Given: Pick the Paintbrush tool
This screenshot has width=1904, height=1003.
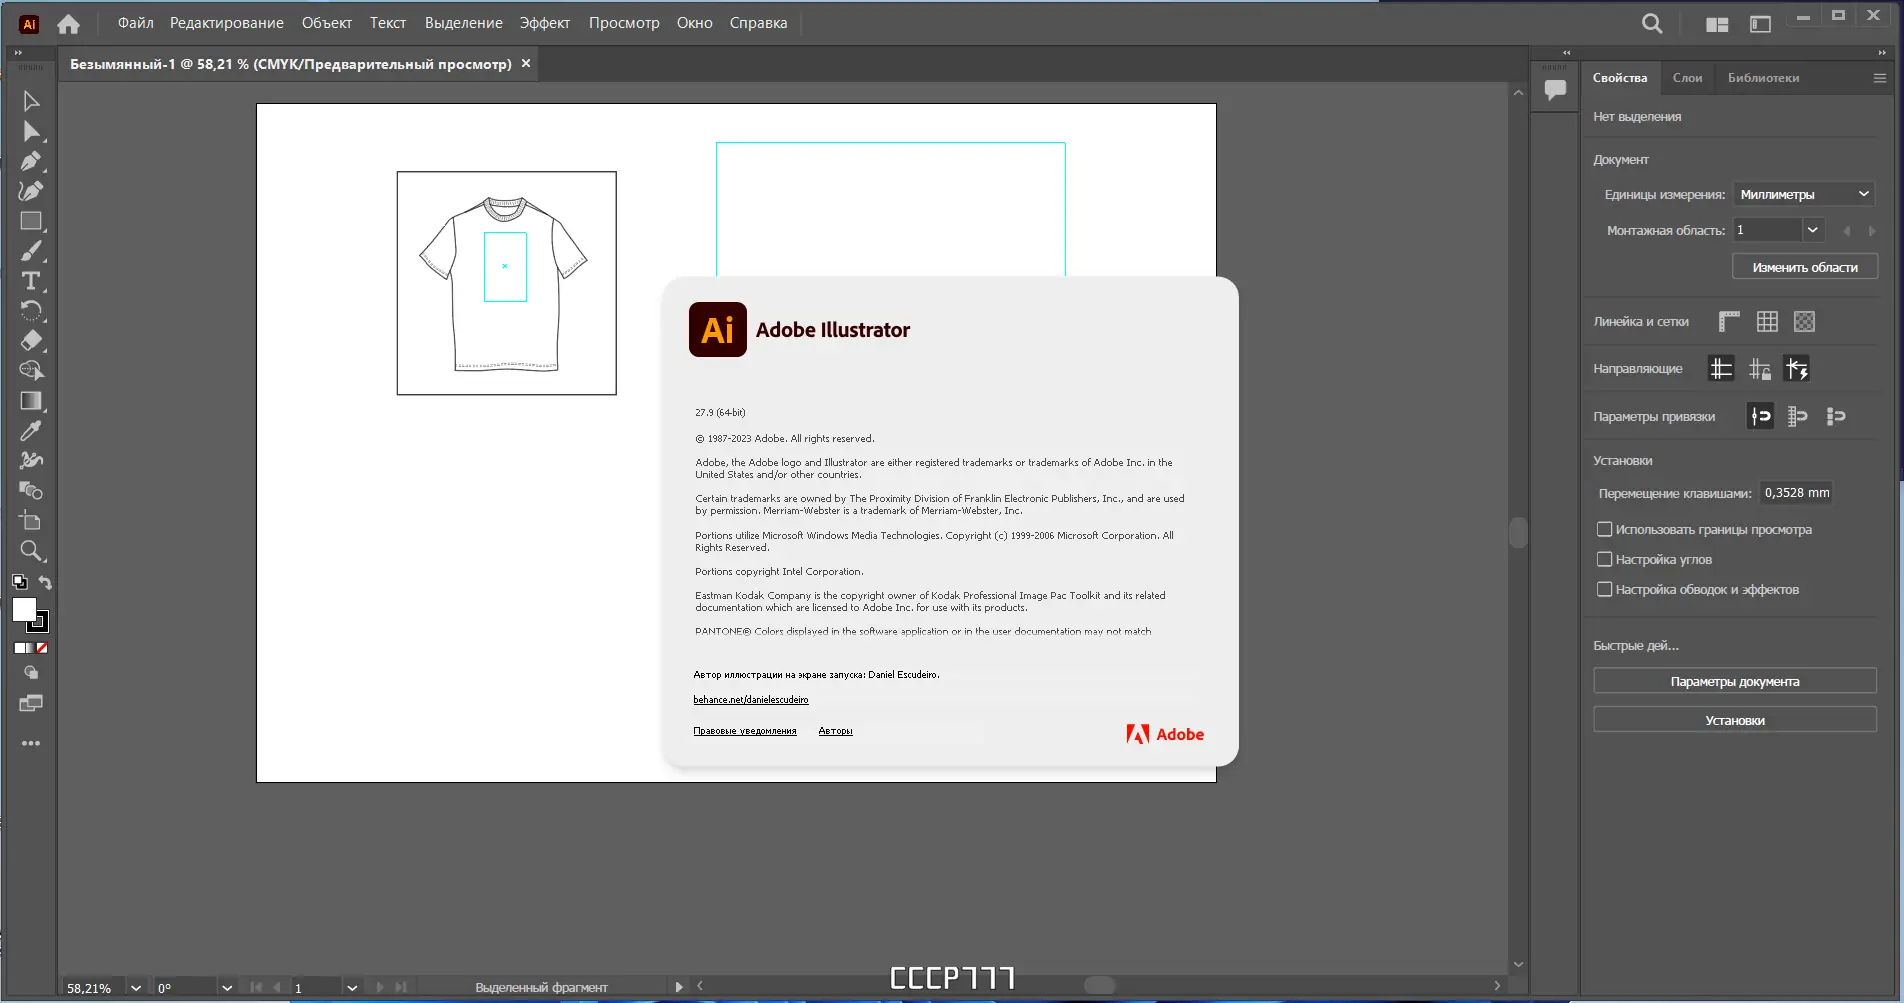Looking at the screenshot, I should (x=31, y=251).
